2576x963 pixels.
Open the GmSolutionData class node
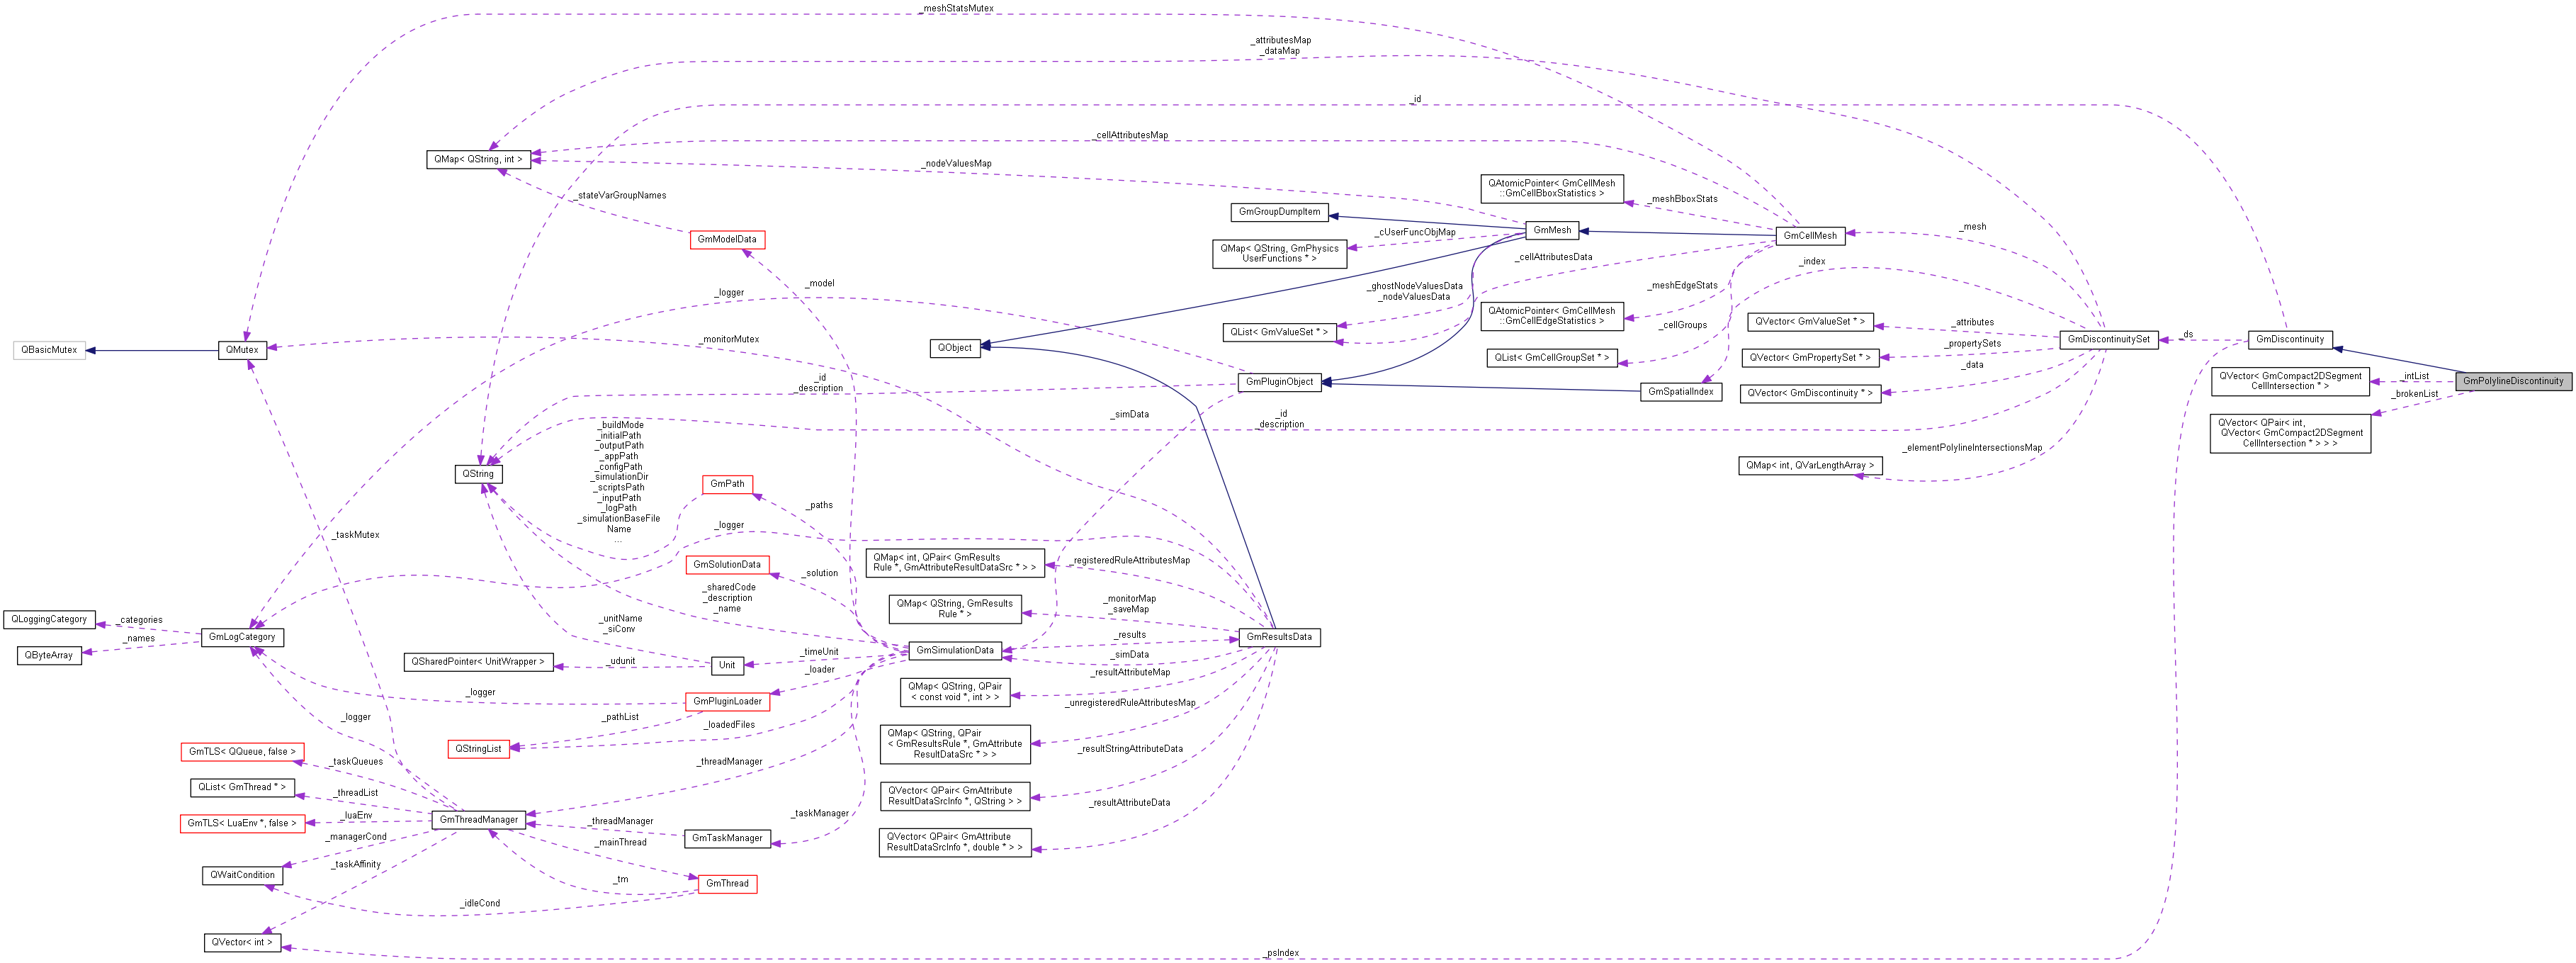[727, 565]
